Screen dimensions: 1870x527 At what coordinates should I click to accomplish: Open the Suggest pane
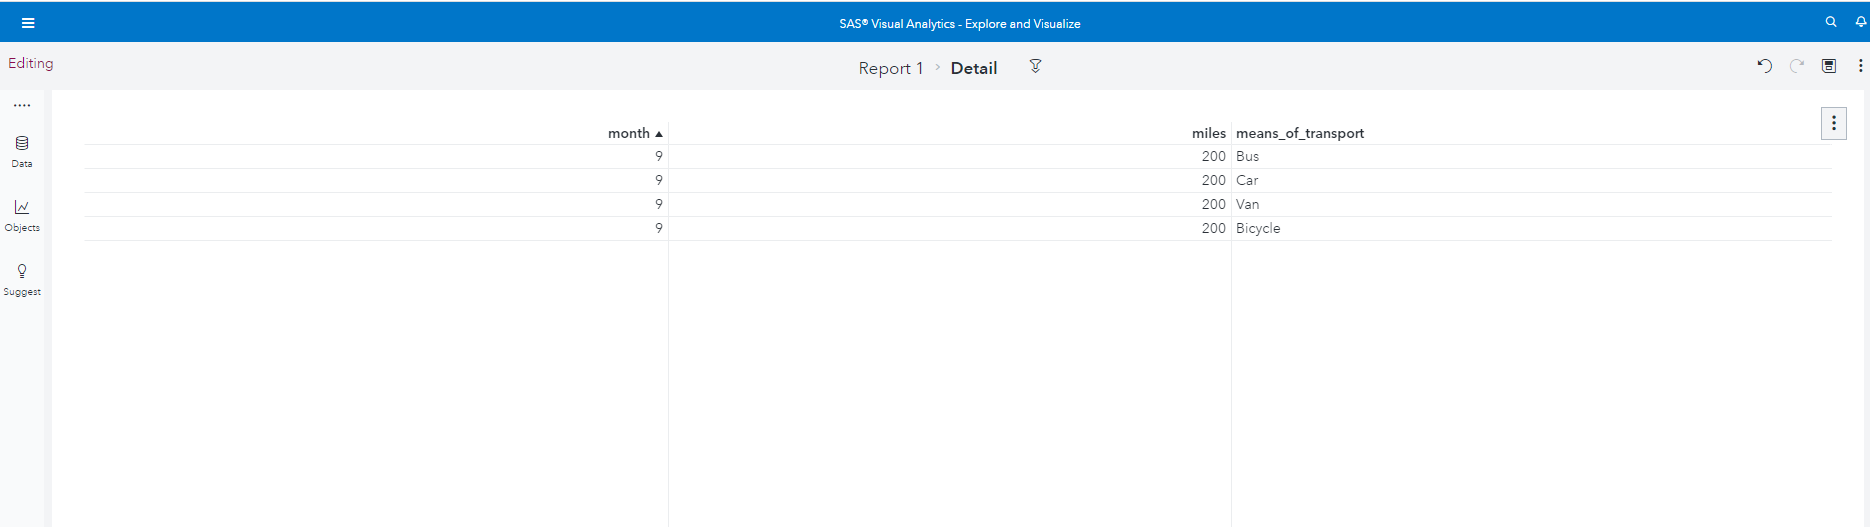[x=22, y=279]
